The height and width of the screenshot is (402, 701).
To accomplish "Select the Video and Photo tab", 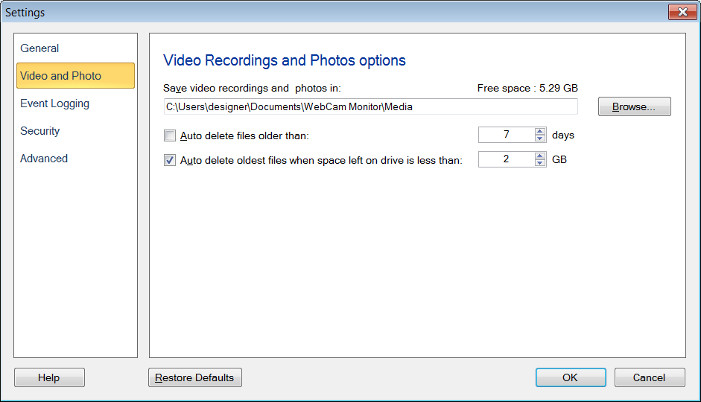I will (60, 76).
